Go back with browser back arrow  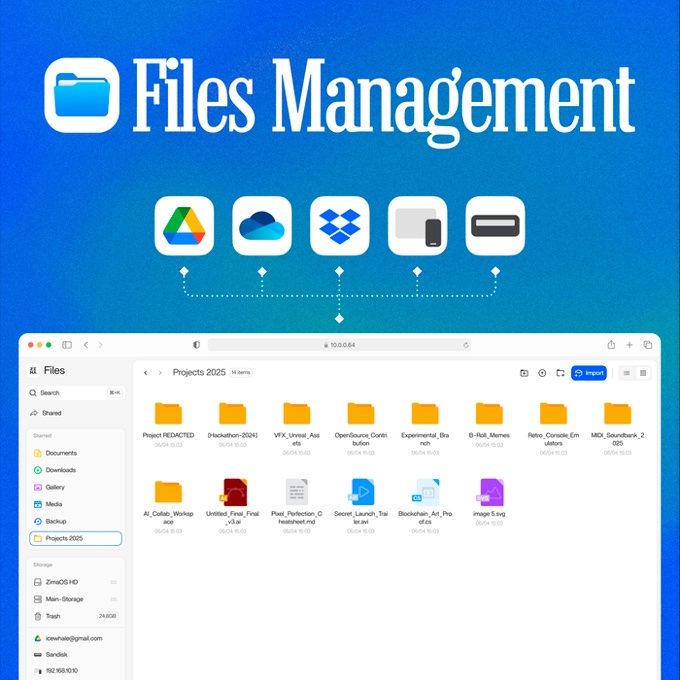coord(86,345)
